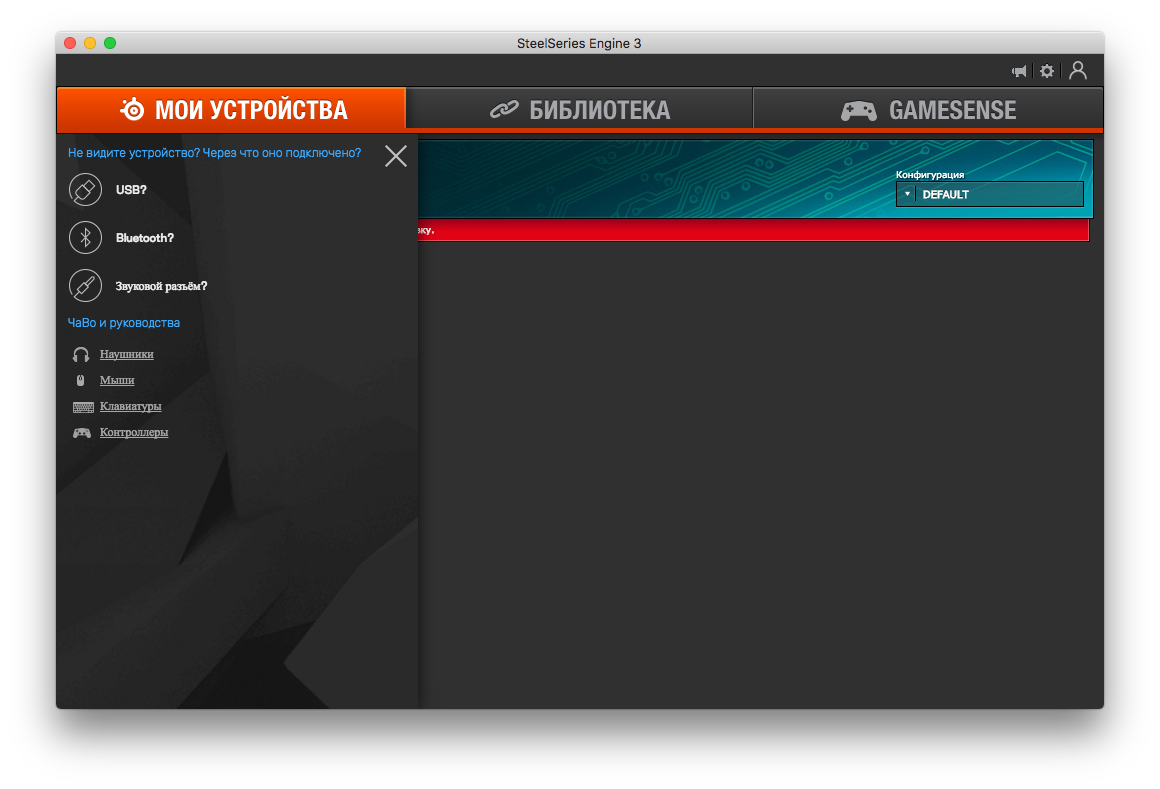Open the Мыши guide link
The height and width of the screenshot is (789, 1160).
(117, 380)
